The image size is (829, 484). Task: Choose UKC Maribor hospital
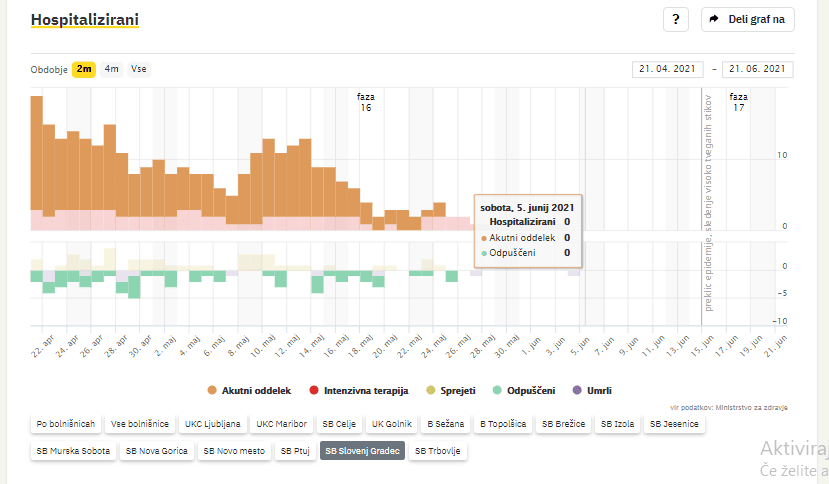(x=281, y=424)
